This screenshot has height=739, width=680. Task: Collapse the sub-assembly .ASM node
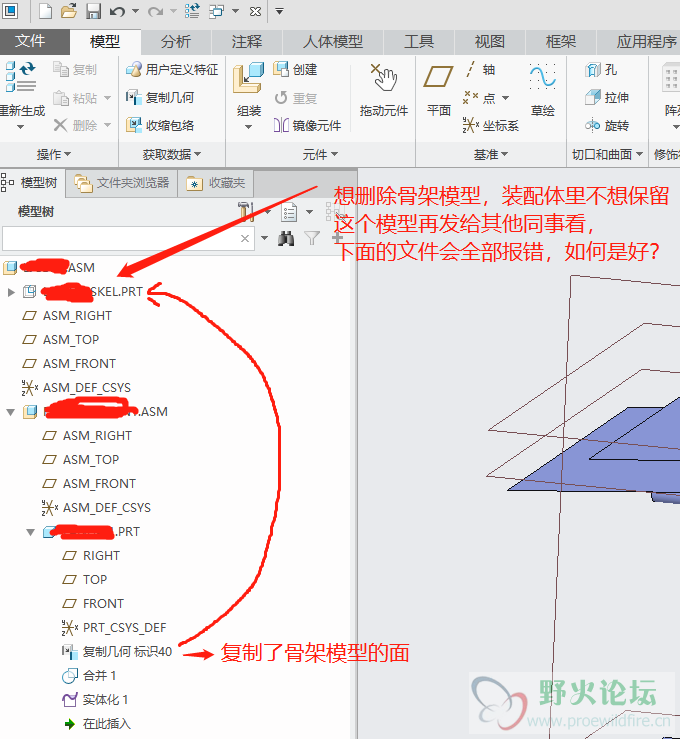[10, 412]
